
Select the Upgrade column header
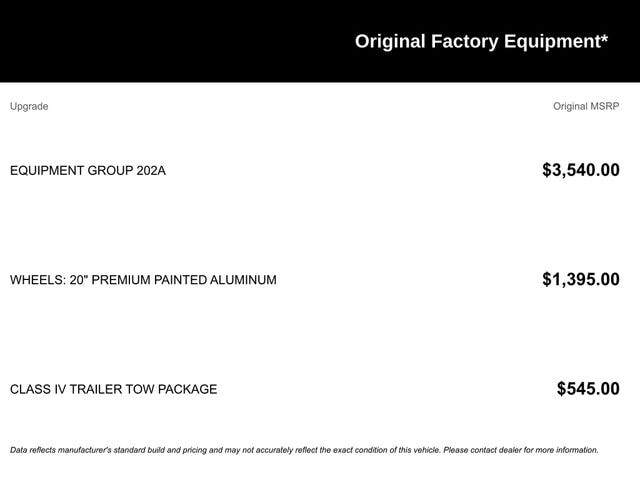tap(29, 107)
